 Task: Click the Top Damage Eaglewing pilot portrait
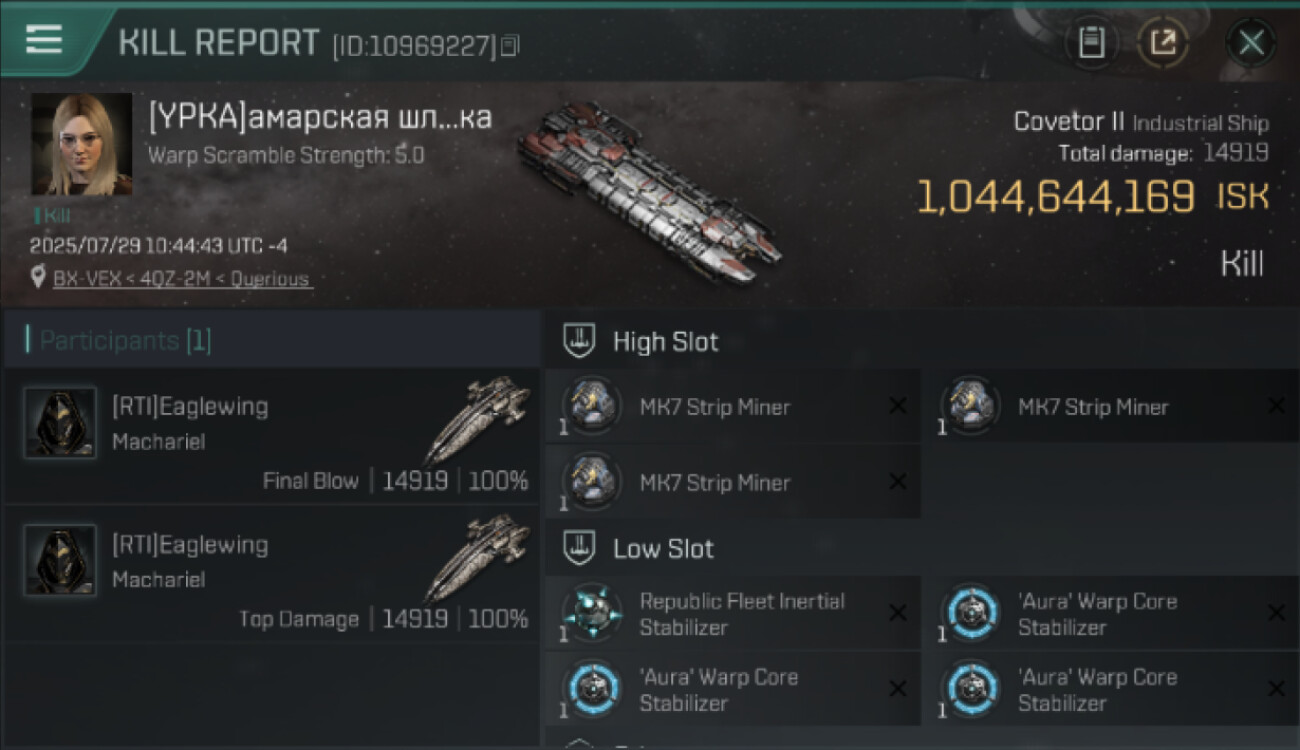coord(60,561)
